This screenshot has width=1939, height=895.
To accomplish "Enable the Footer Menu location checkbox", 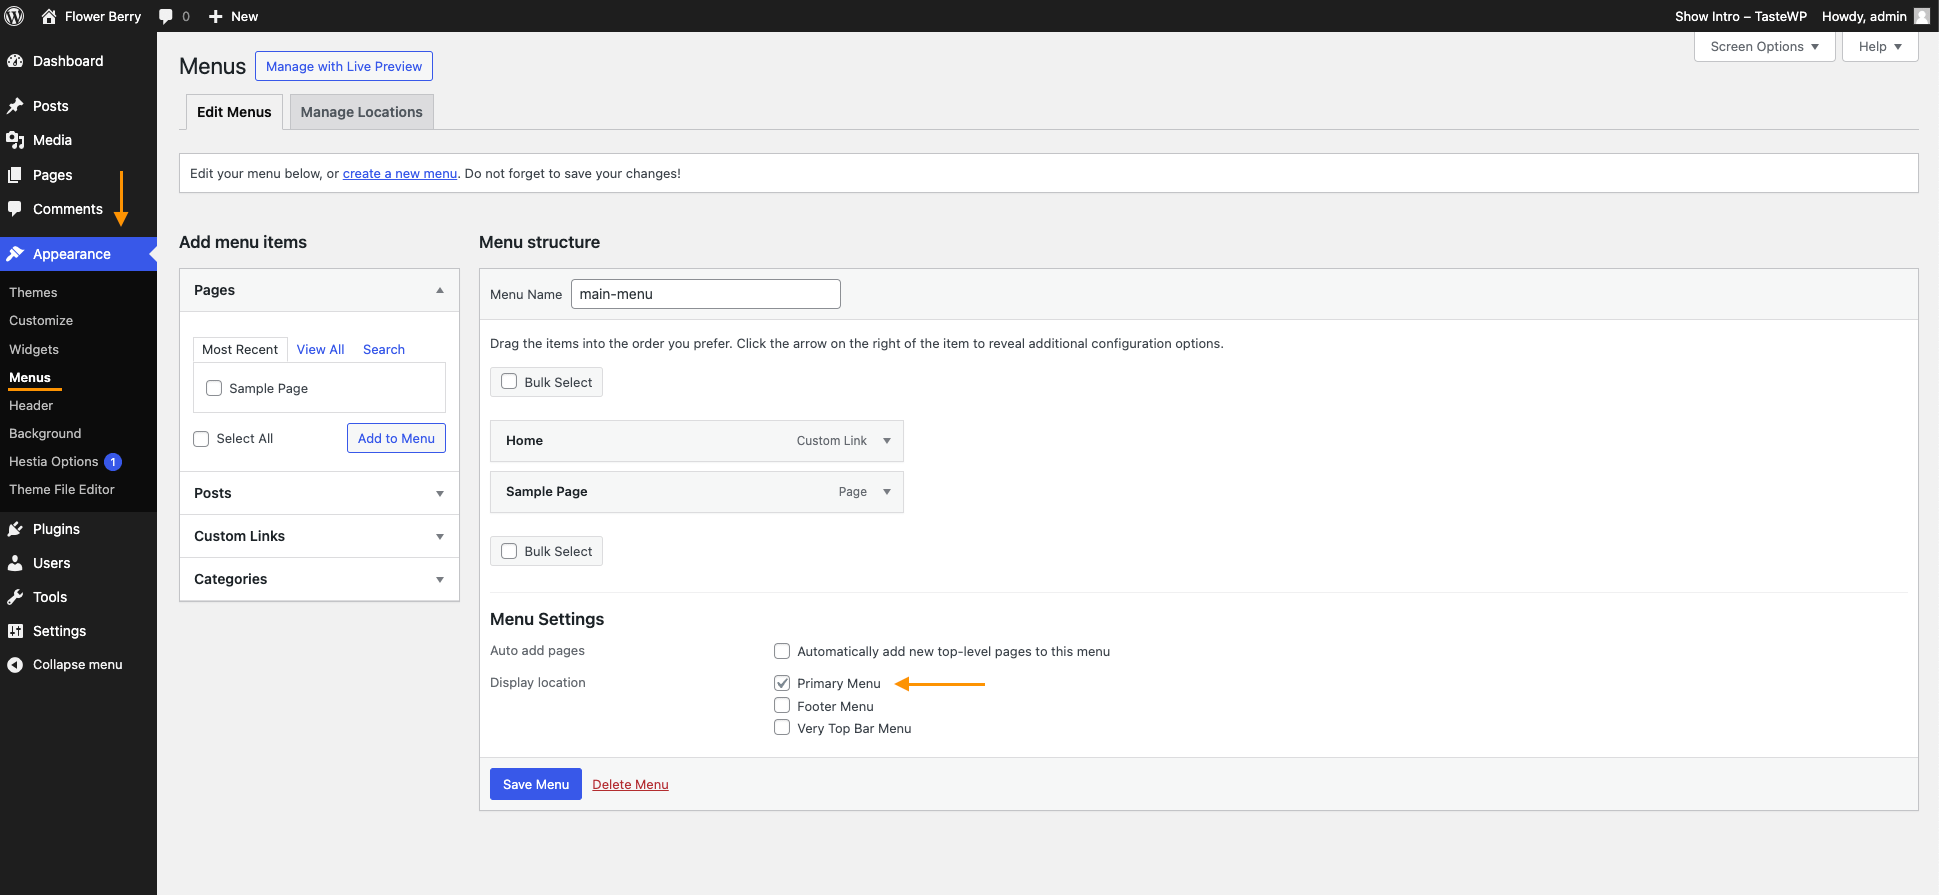I will [x=782, y=706].
